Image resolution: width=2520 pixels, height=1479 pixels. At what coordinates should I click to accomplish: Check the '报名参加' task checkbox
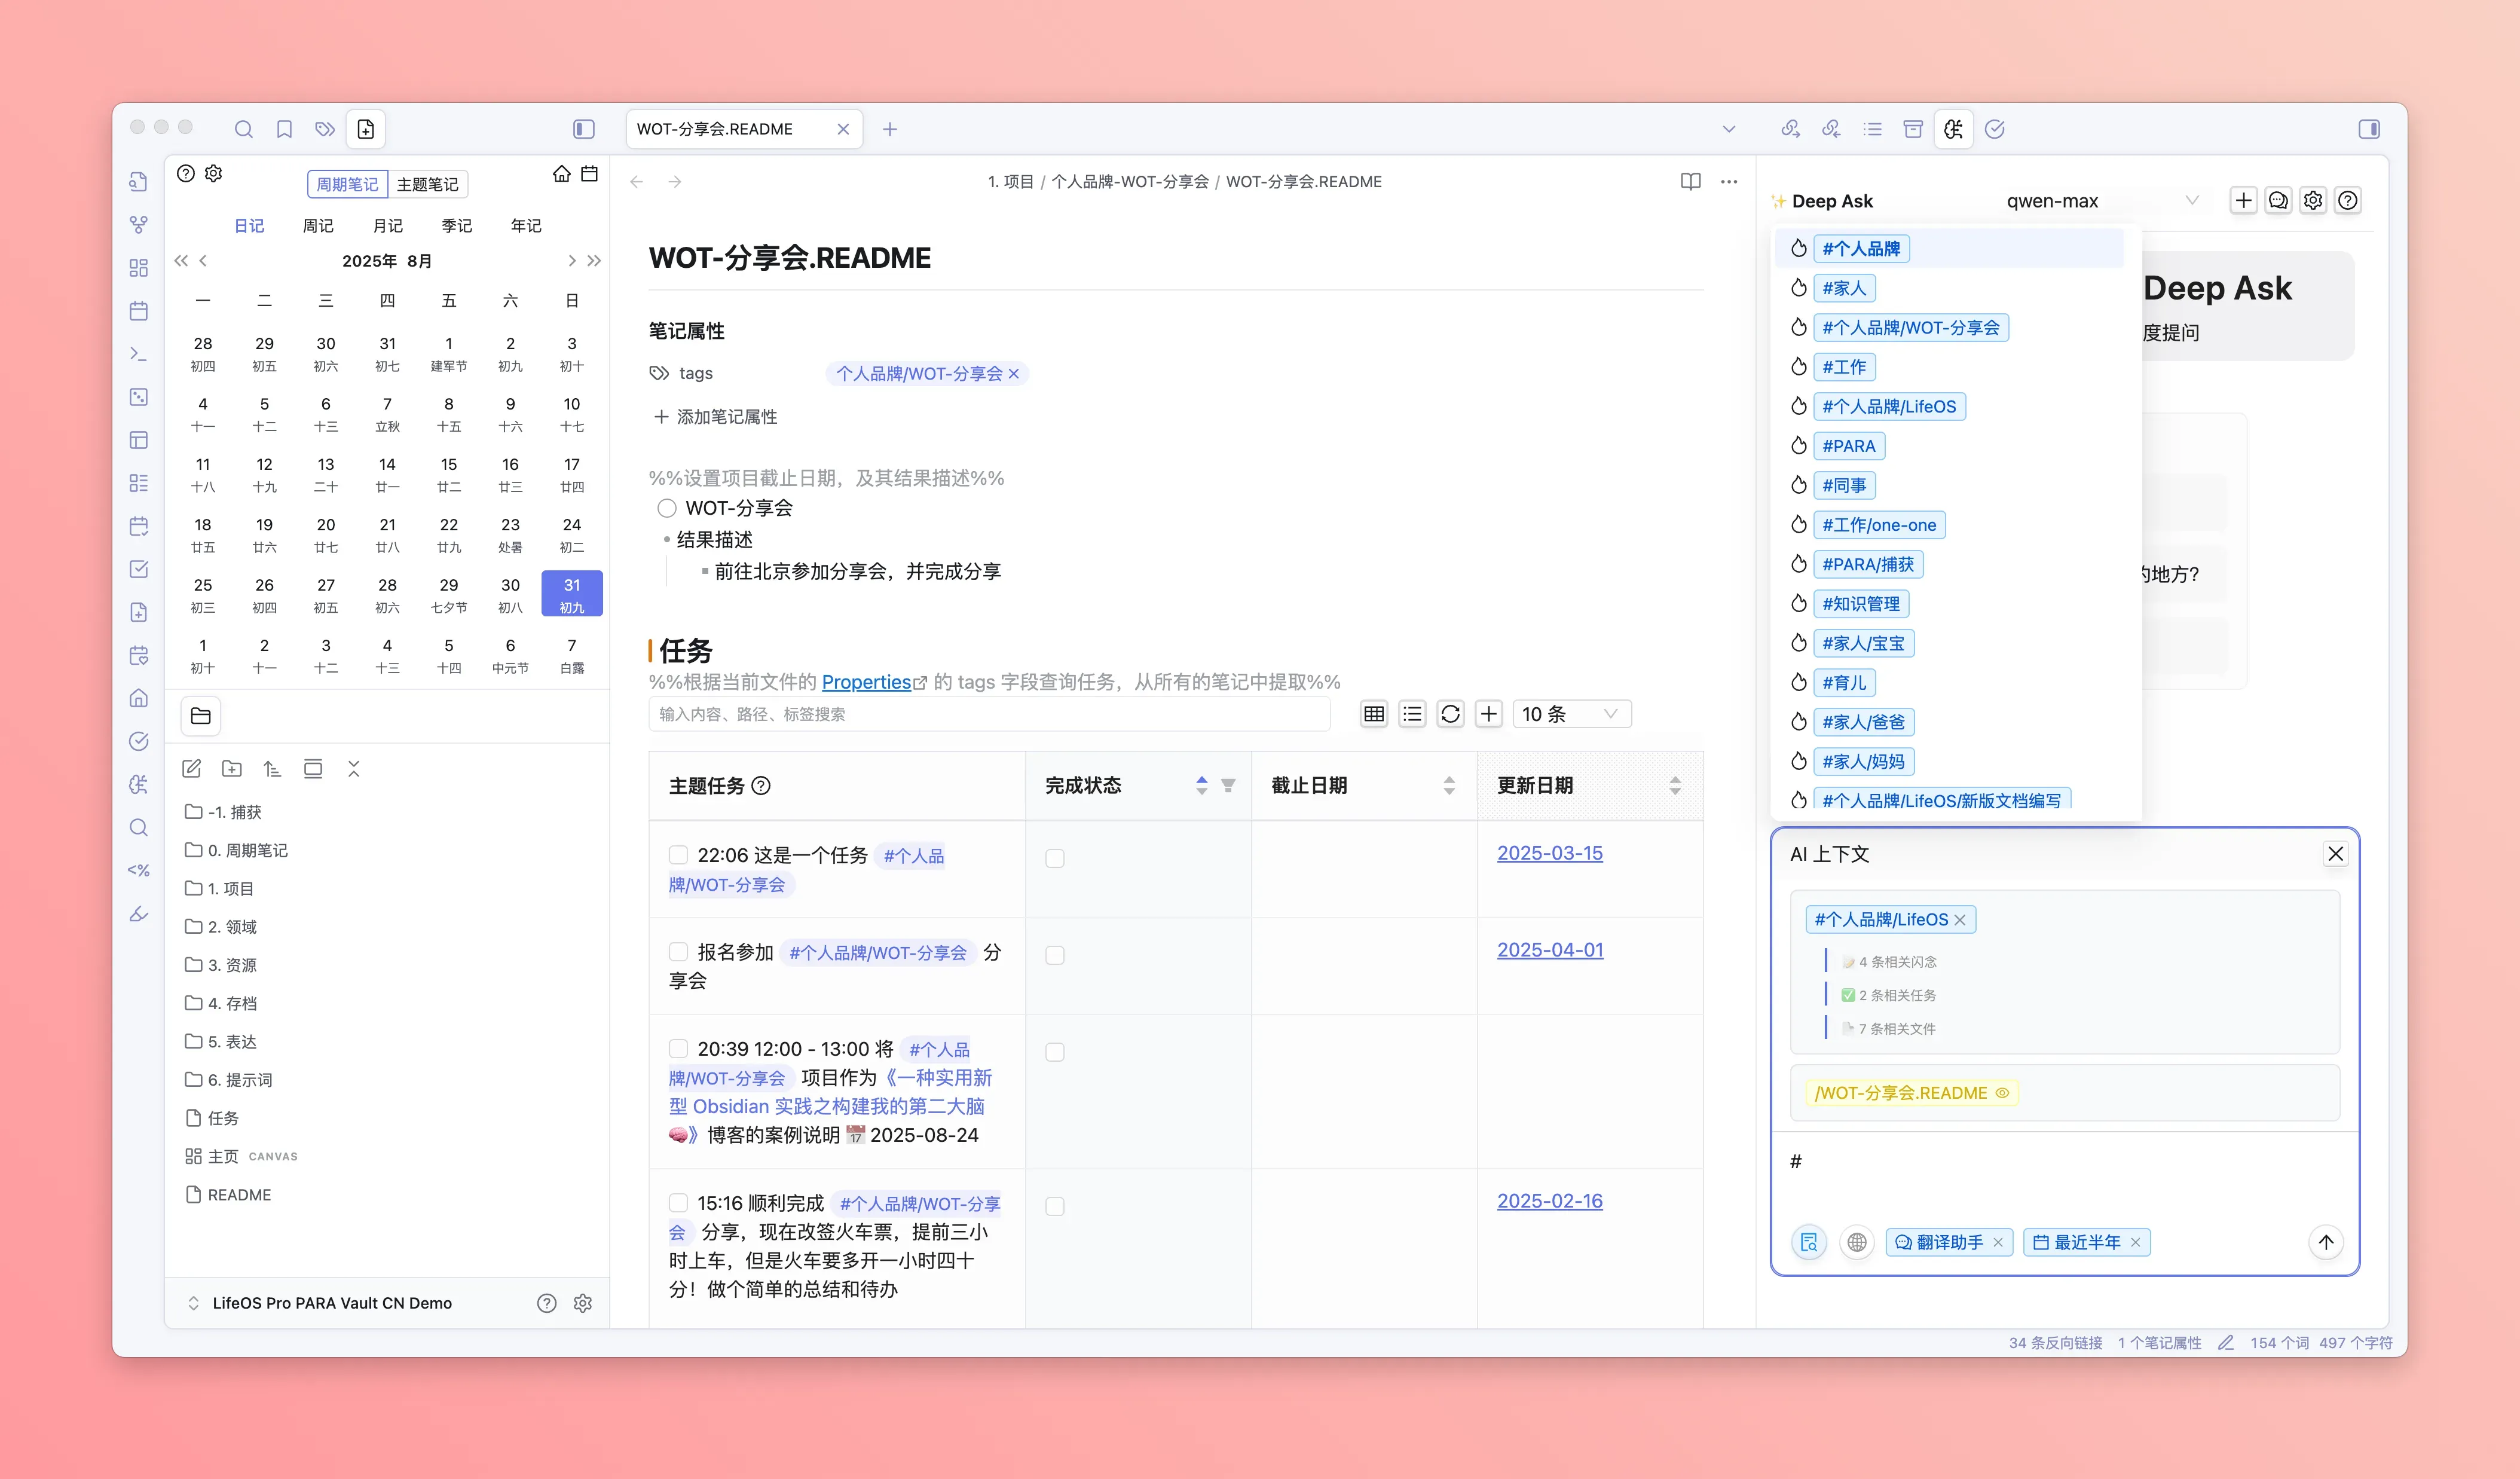coord(678,952)
